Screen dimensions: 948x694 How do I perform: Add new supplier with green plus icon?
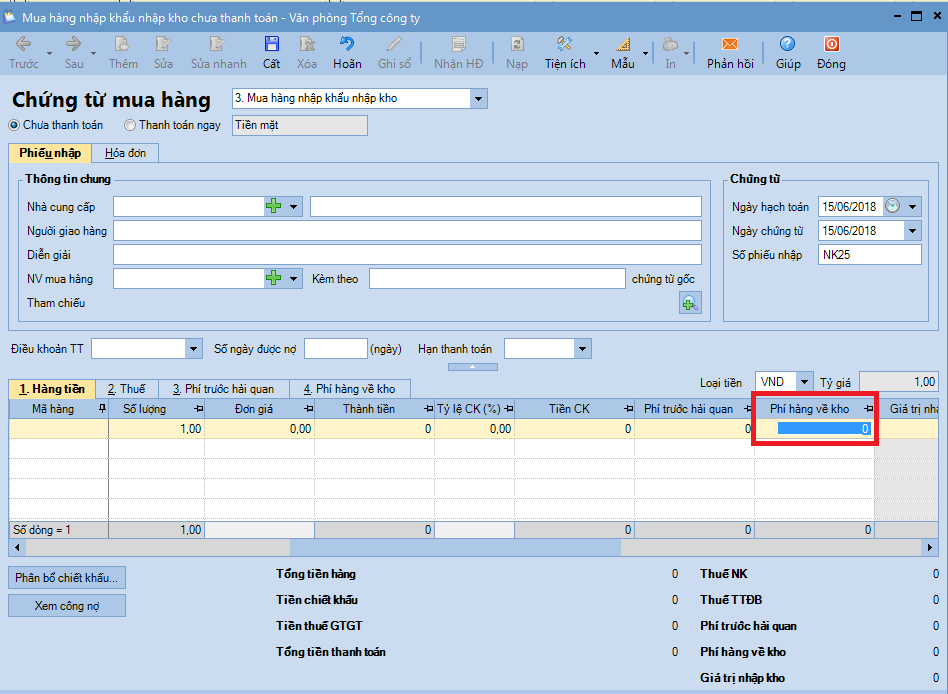(x=274, y=206)
